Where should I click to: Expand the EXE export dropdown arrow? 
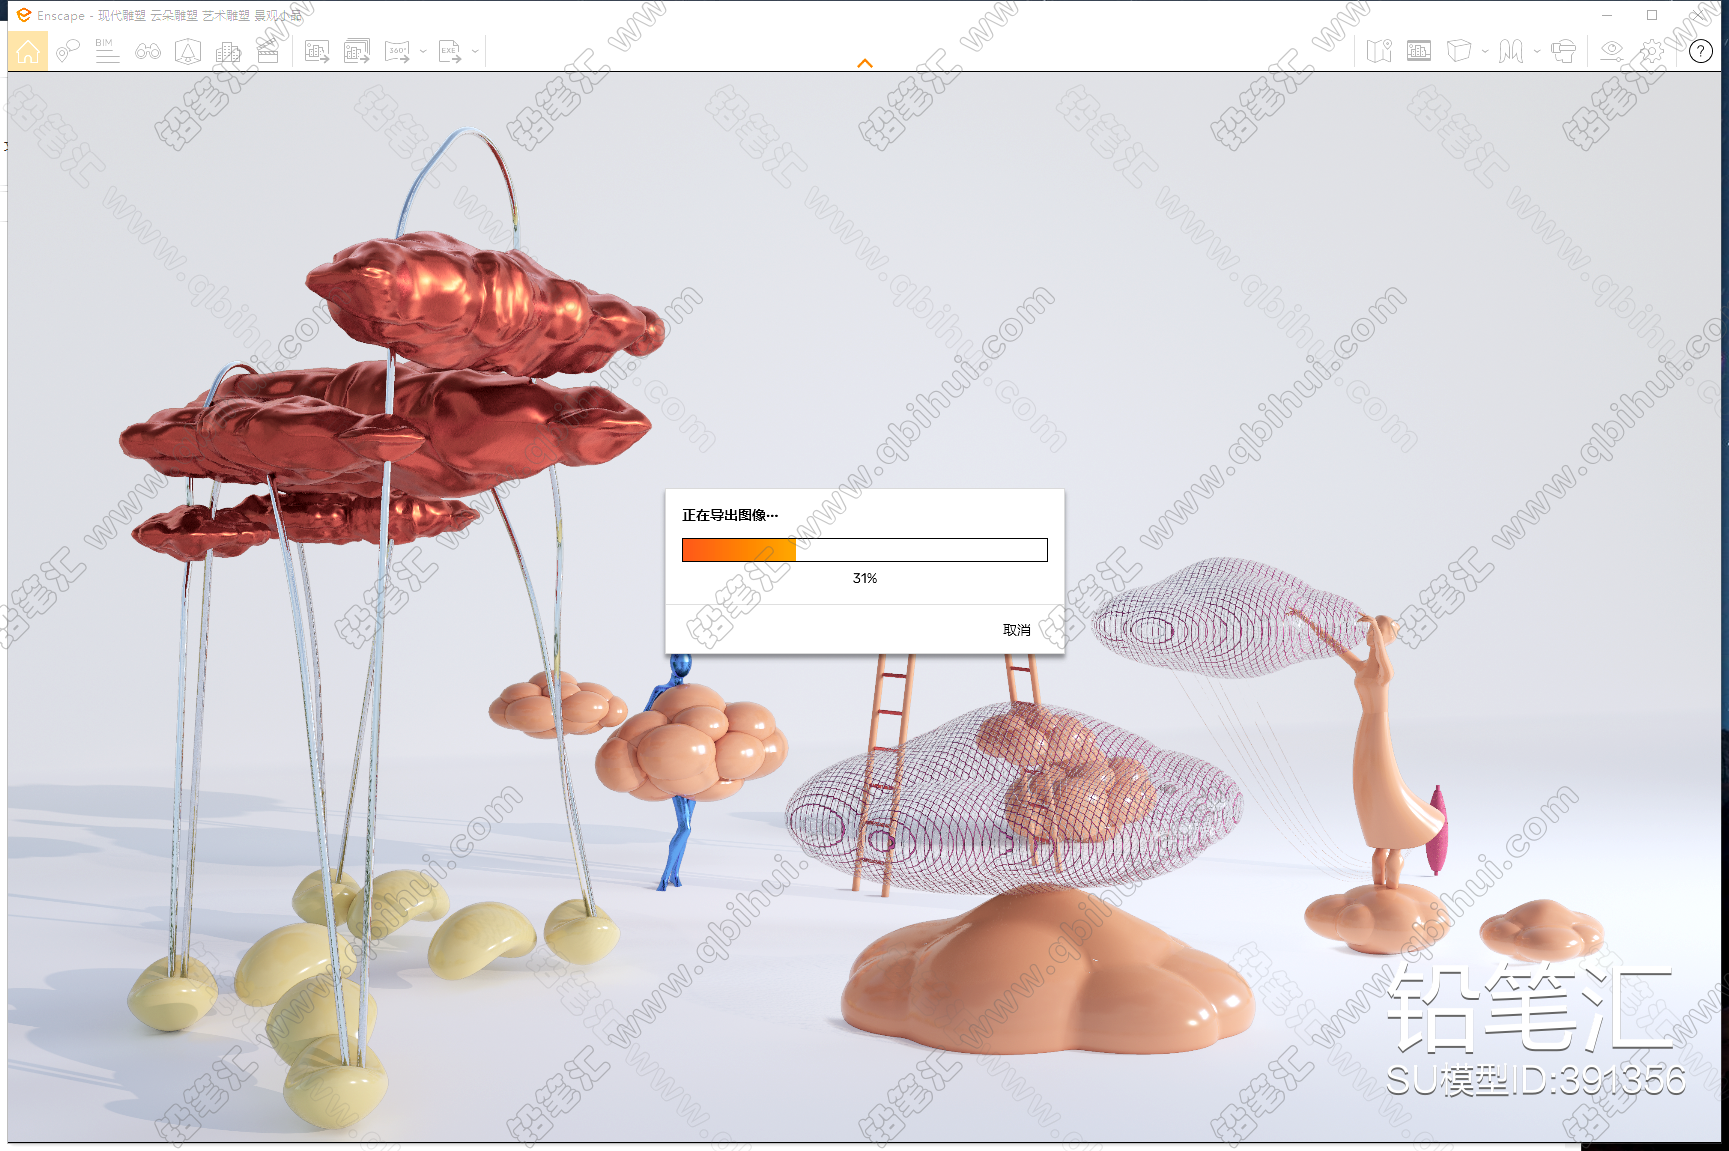475,51
